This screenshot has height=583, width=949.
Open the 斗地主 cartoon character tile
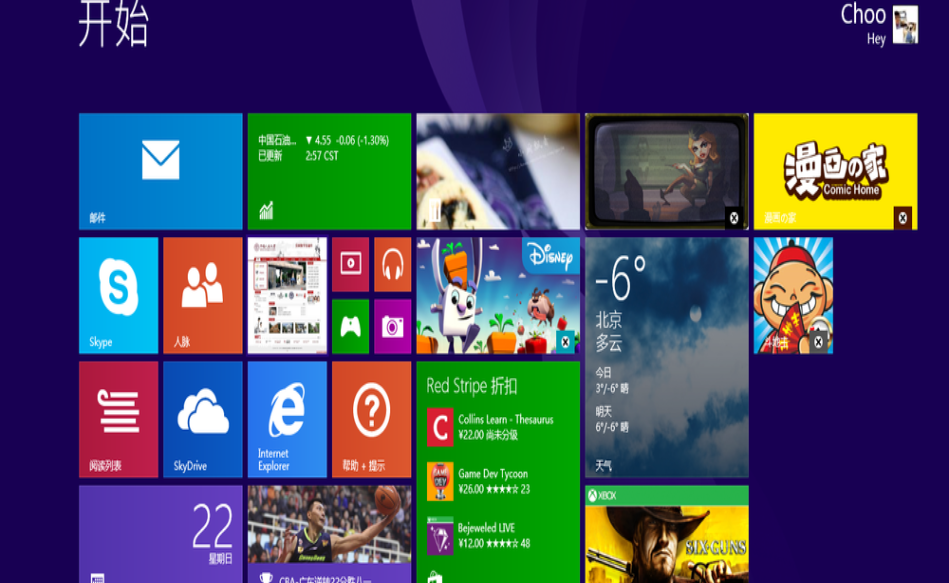[793, 295]
